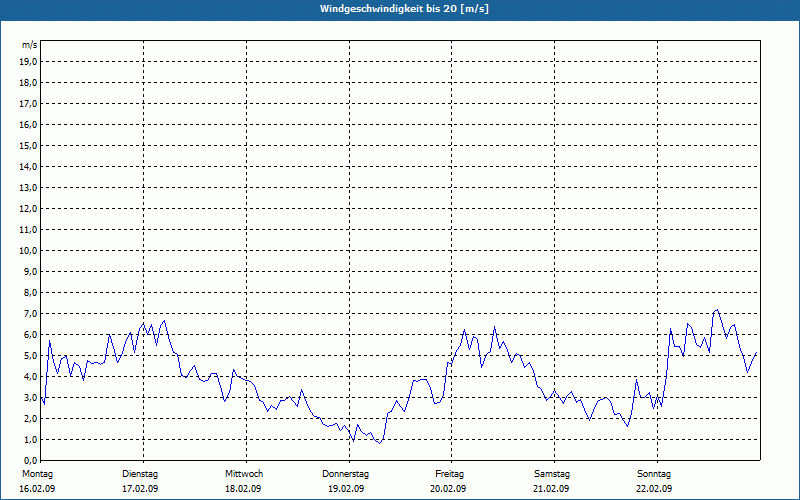Click the 2,0 axis value
The height and width of the screenshot is (500, 800).
coord(31,418)
